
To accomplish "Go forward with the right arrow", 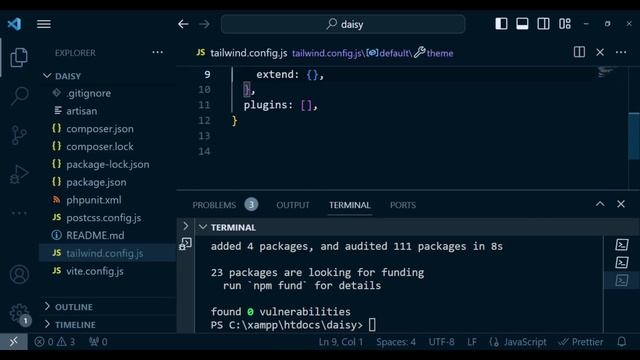I will tap(204, 24).
